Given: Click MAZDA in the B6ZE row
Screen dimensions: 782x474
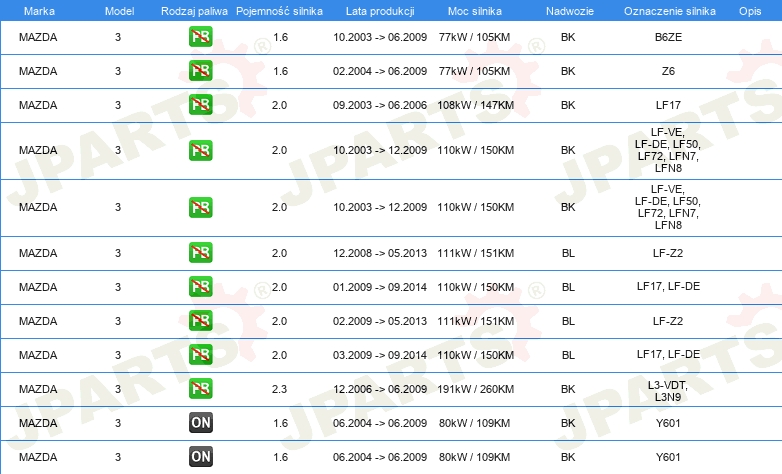Looking at the screenshot, I should click(x=38, y=37).
